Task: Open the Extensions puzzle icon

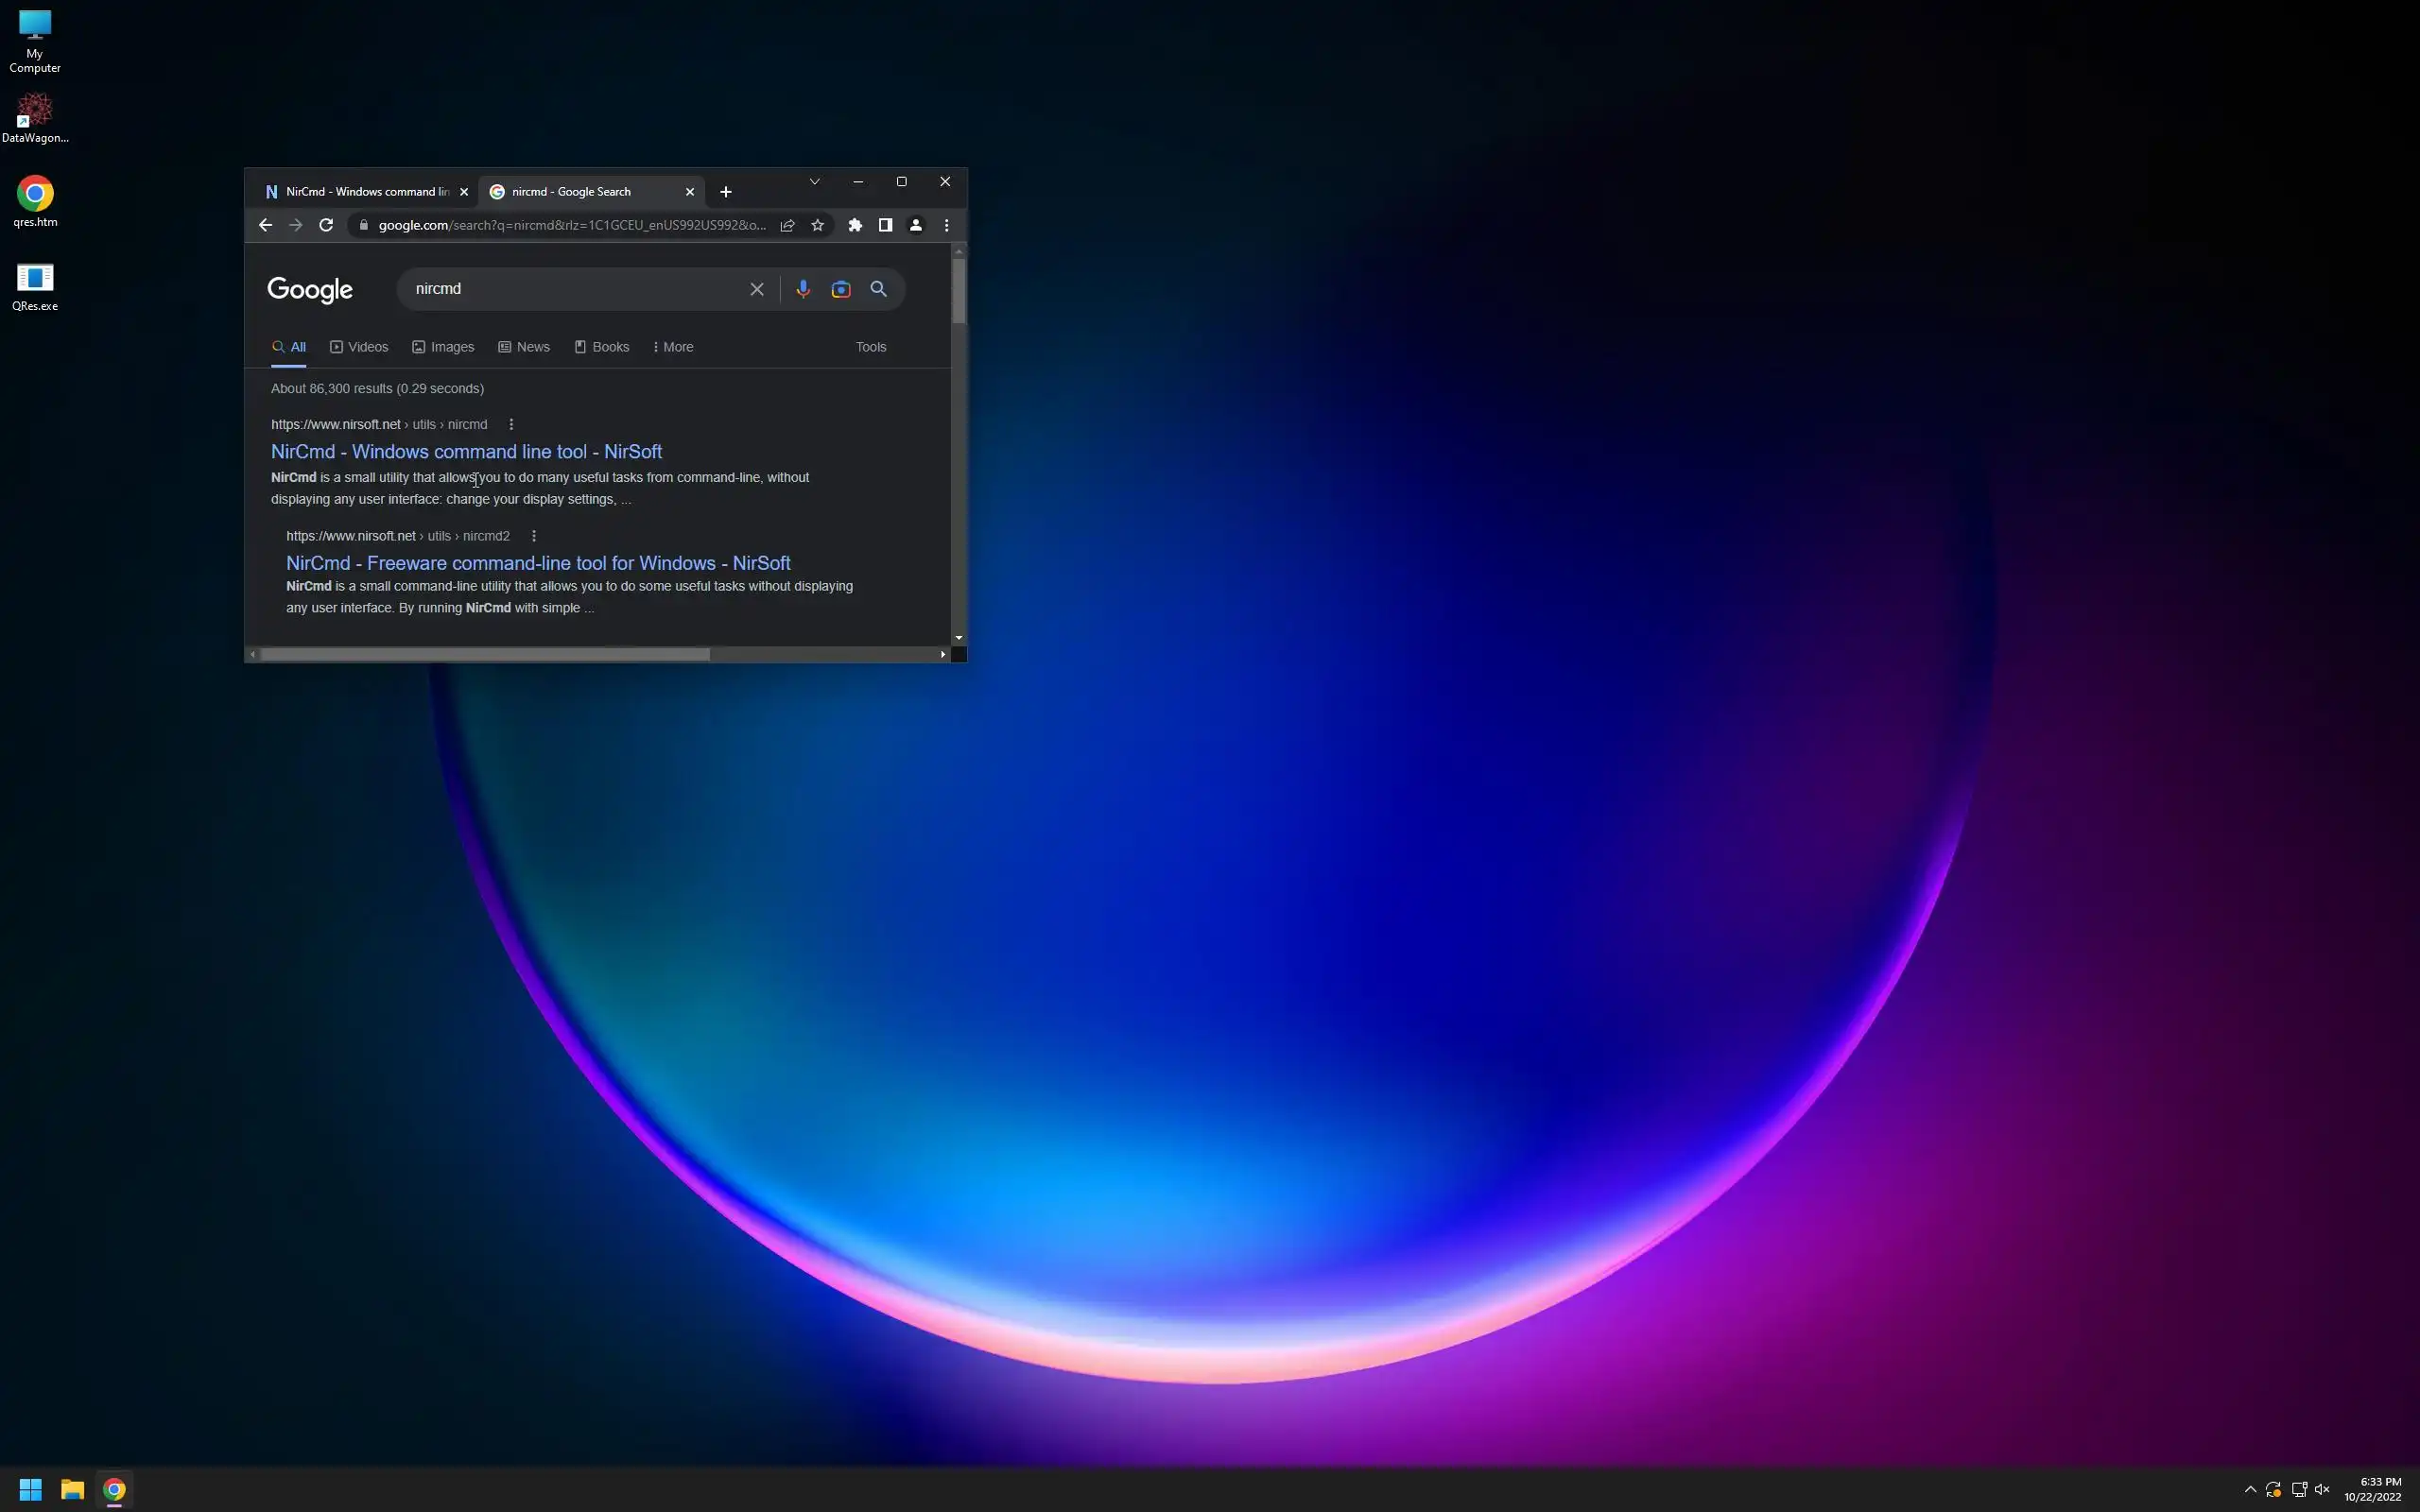Action: (x=855, y=225)
